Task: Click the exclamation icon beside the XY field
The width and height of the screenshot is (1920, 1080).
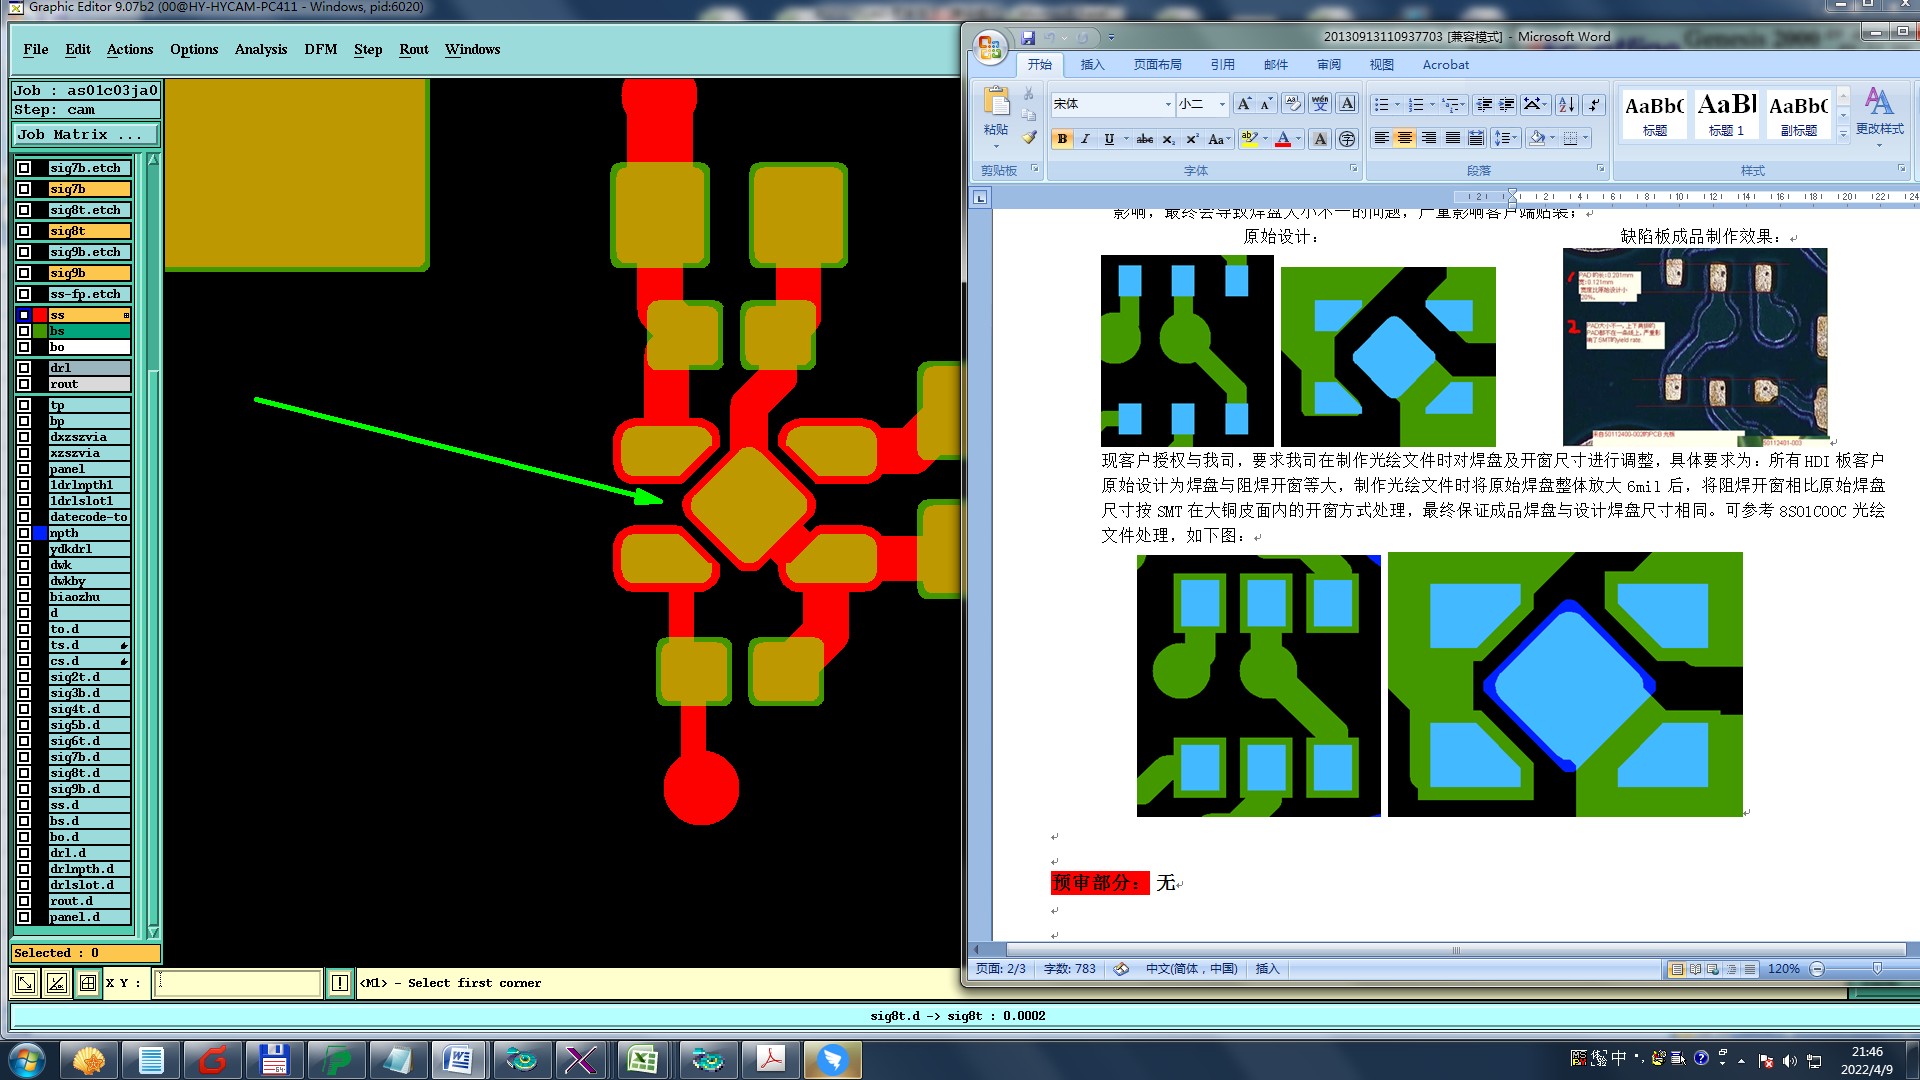Action: point(340,983)
